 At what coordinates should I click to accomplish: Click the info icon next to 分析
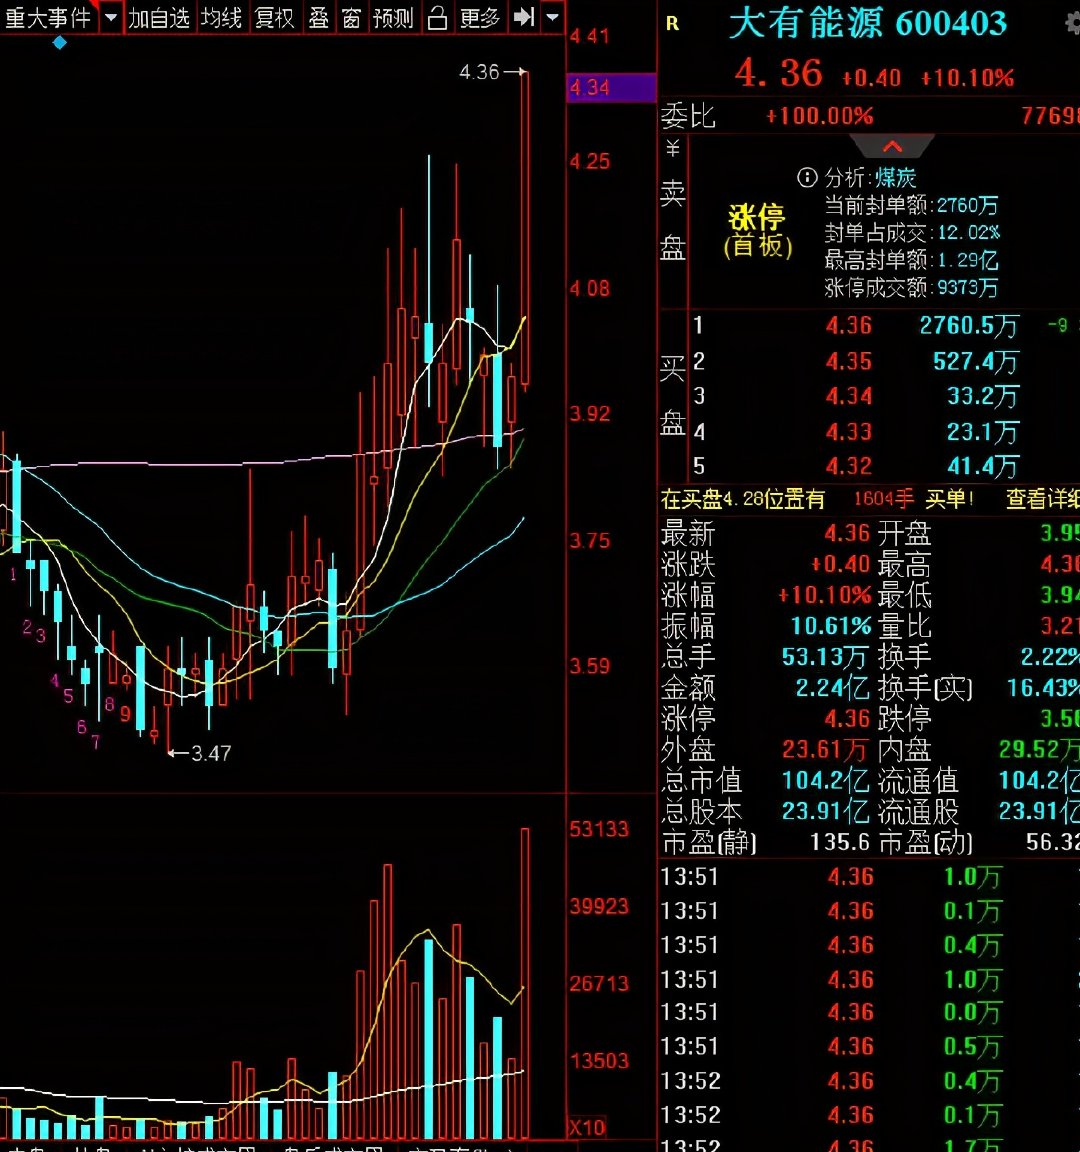pos(807,178)
